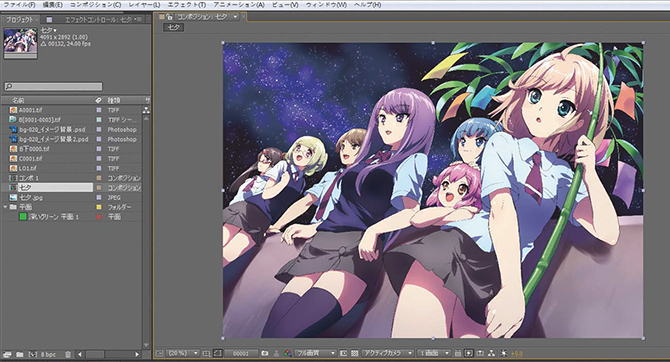The height and width of the screenshot is (362, 670).
Task: Open the ビュー(V) menu
Action: [x=285, y=5]
